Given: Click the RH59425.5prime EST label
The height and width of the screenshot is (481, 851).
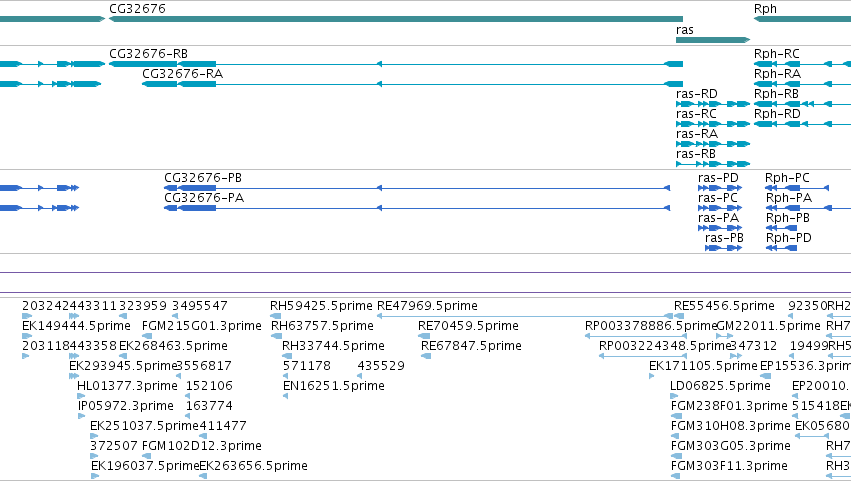Looking at the screenshot, I should pyautogui.click(x=321, y=306).
